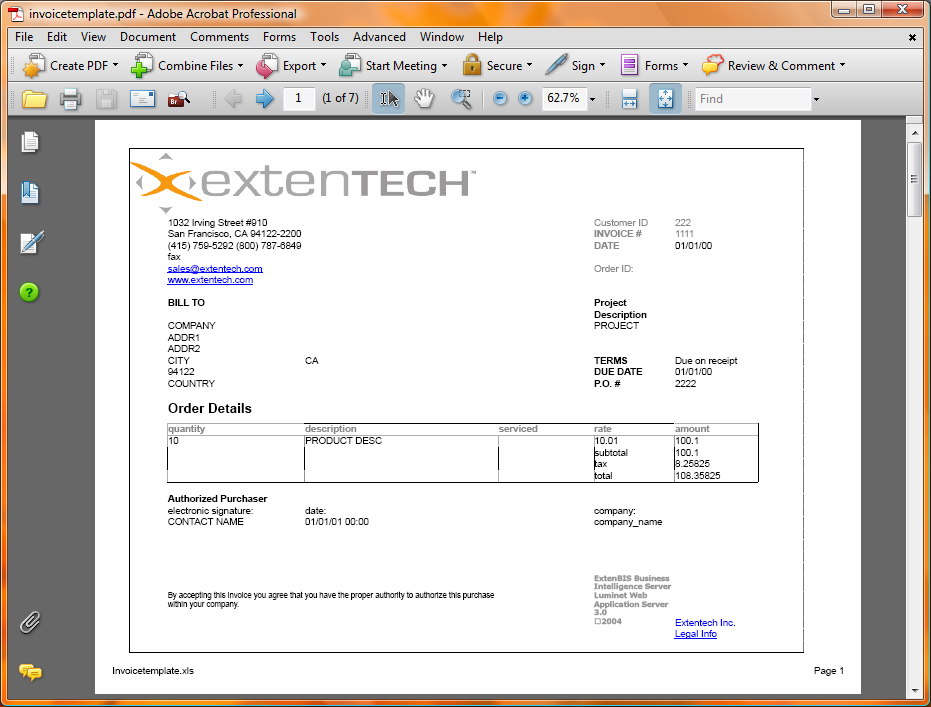The image size is (931, 707).
Task: Choose the Select tool cursor icon
Action: (388, 99)
